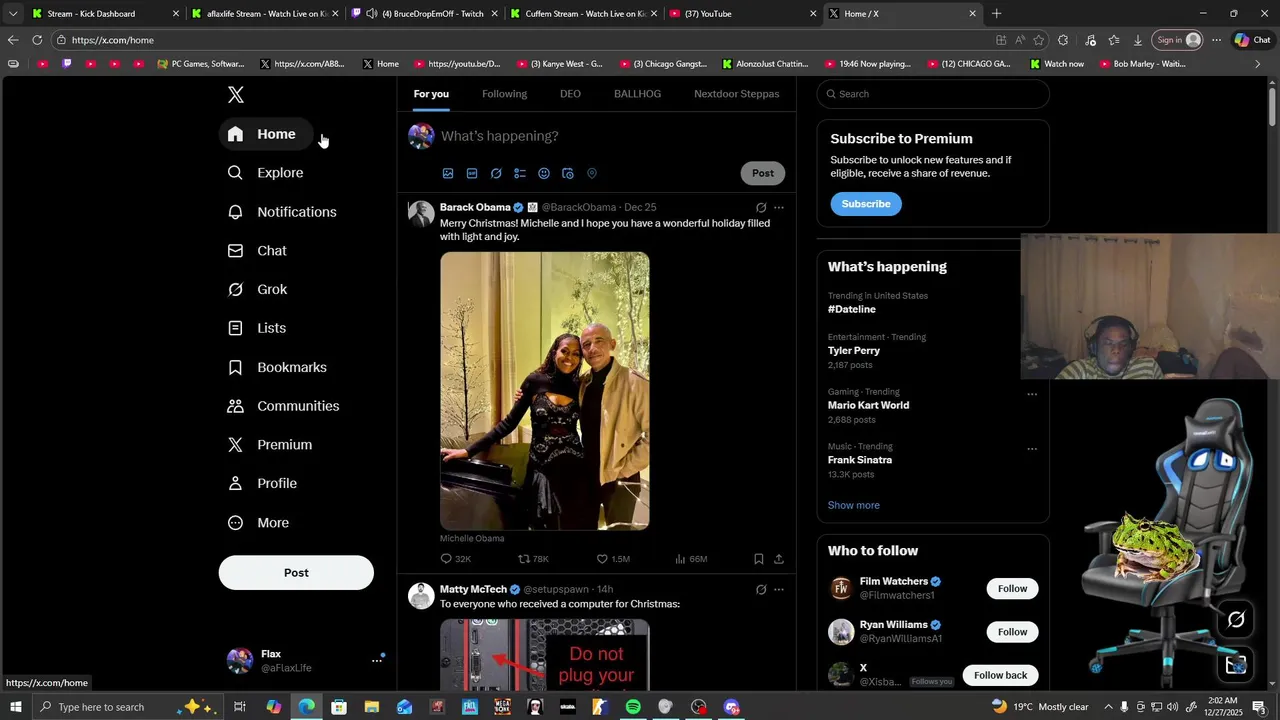Open Bookmarks in the sidebar

coord(278,368)
